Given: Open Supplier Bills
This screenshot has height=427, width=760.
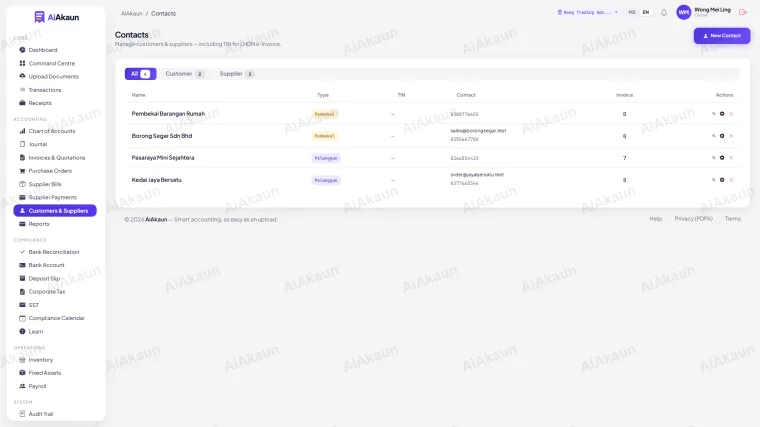Looking at the screenshot, I should pyautogui.click(x=45, y=184).
